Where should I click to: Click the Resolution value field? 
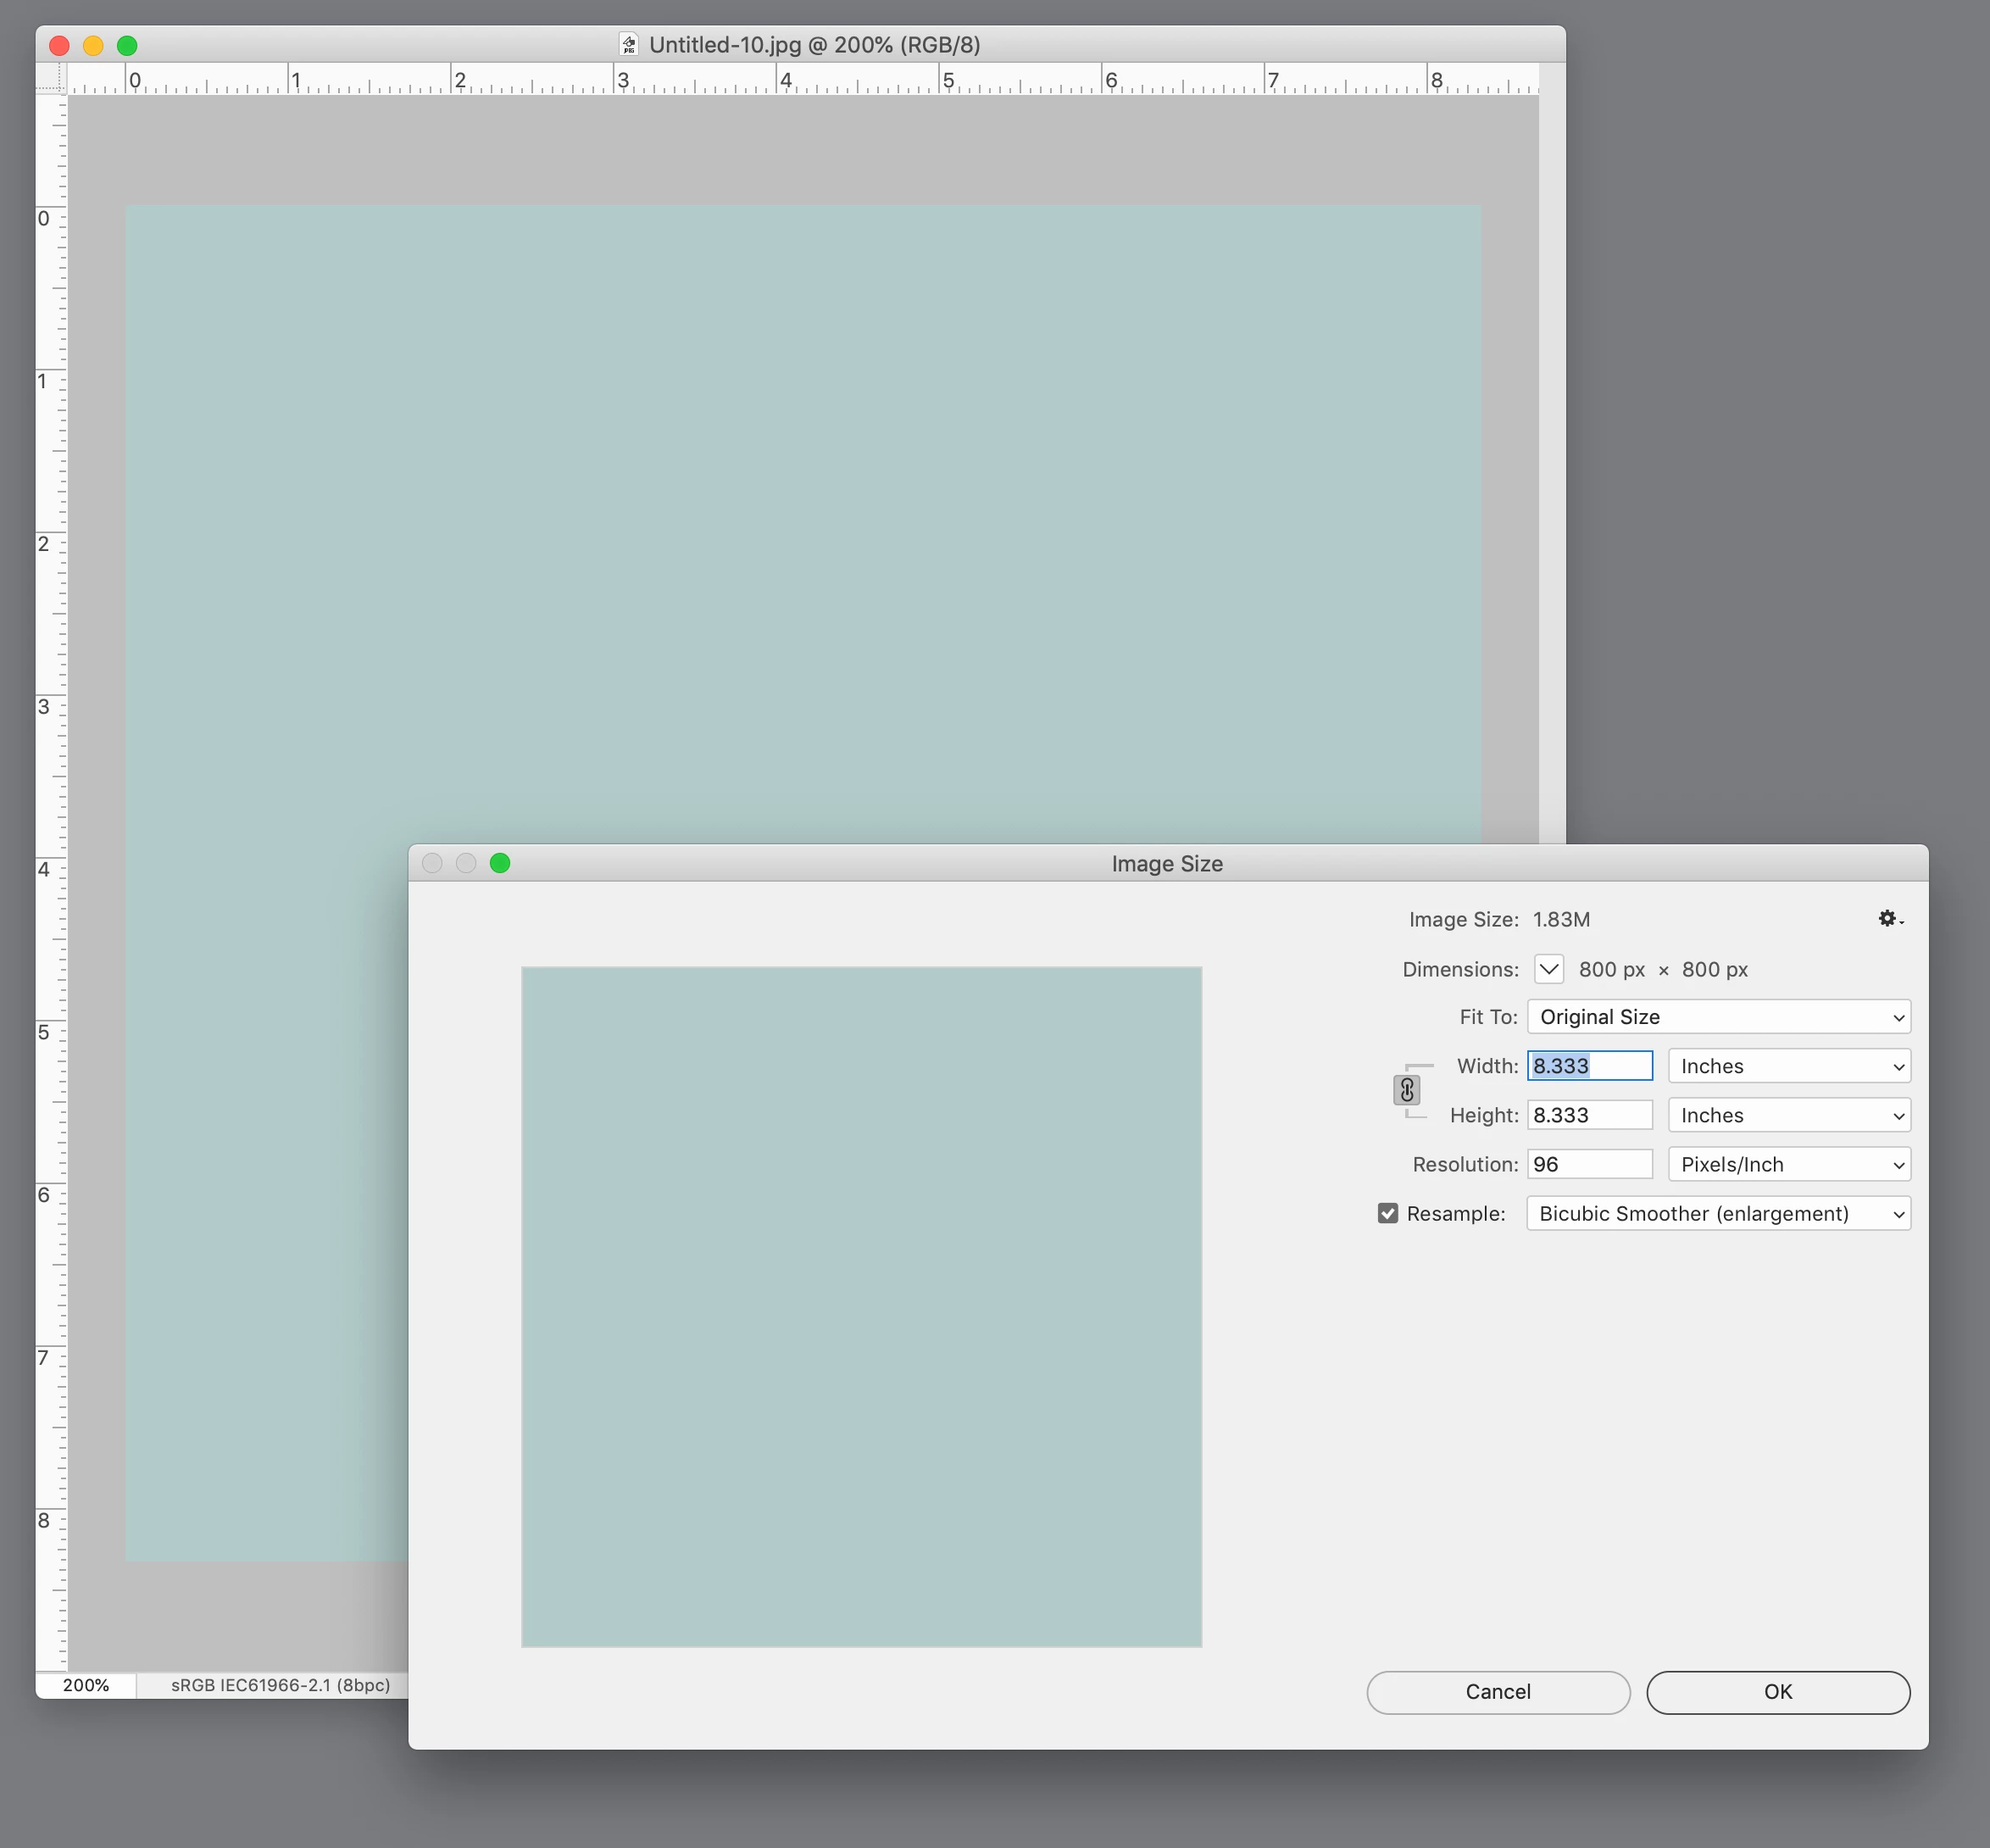(1588, 1164)
